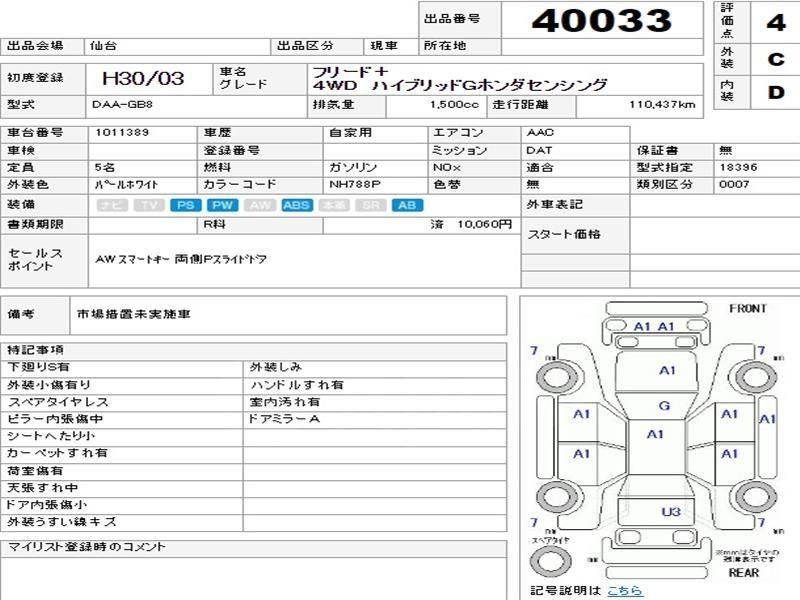This screenshot has width=800, height=600.
Task: Click the front-left tire in the diagram
Action: (556, 378)
